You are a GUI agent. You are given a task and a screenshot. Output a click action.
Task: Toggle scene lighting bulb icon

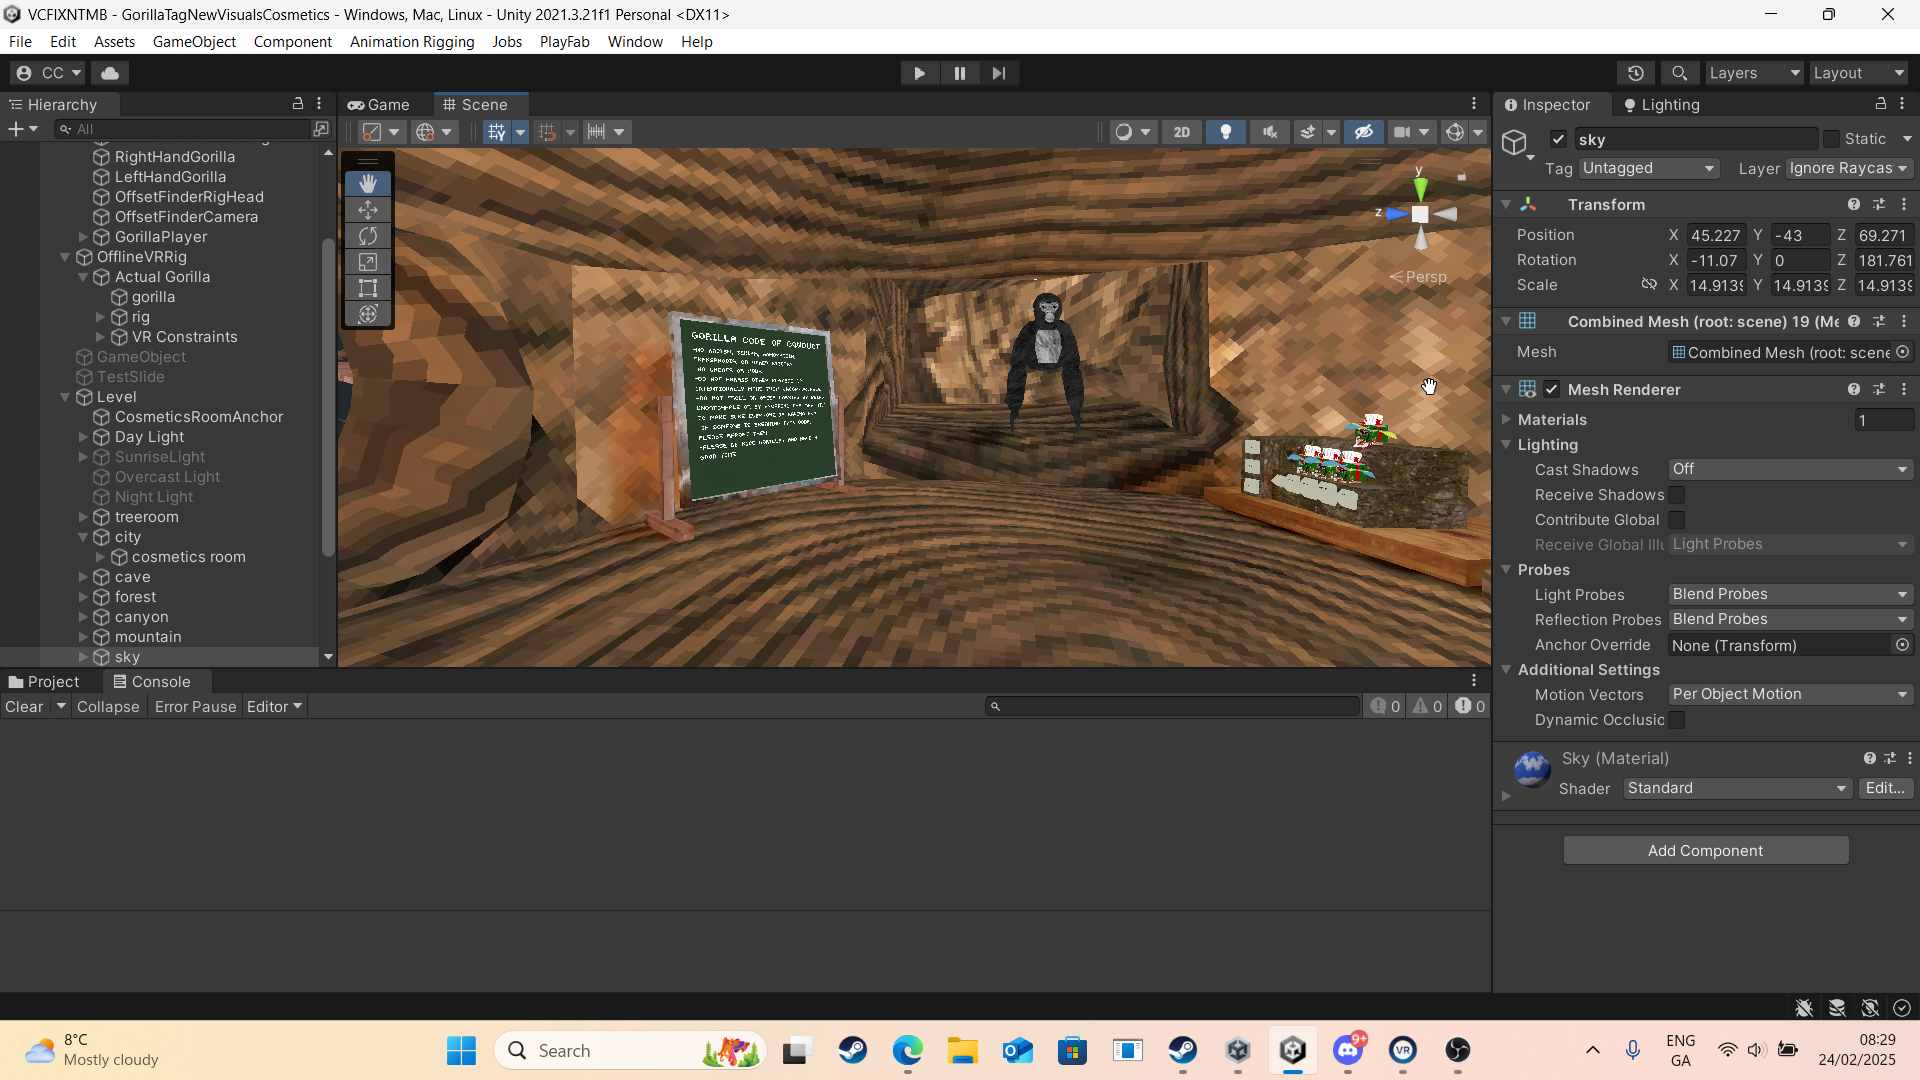(1225, 132)
